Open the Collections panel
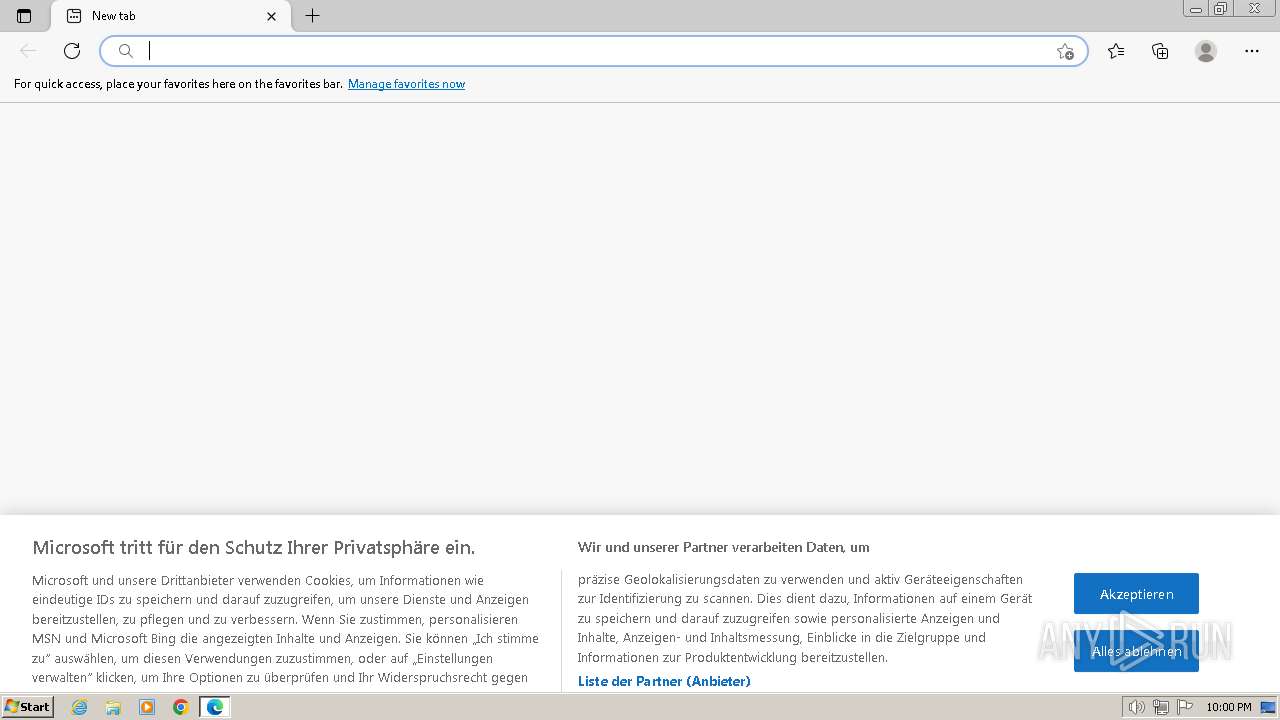Image resolution: width=1280 pixels, height=720 pixels. coord(1160,51)
